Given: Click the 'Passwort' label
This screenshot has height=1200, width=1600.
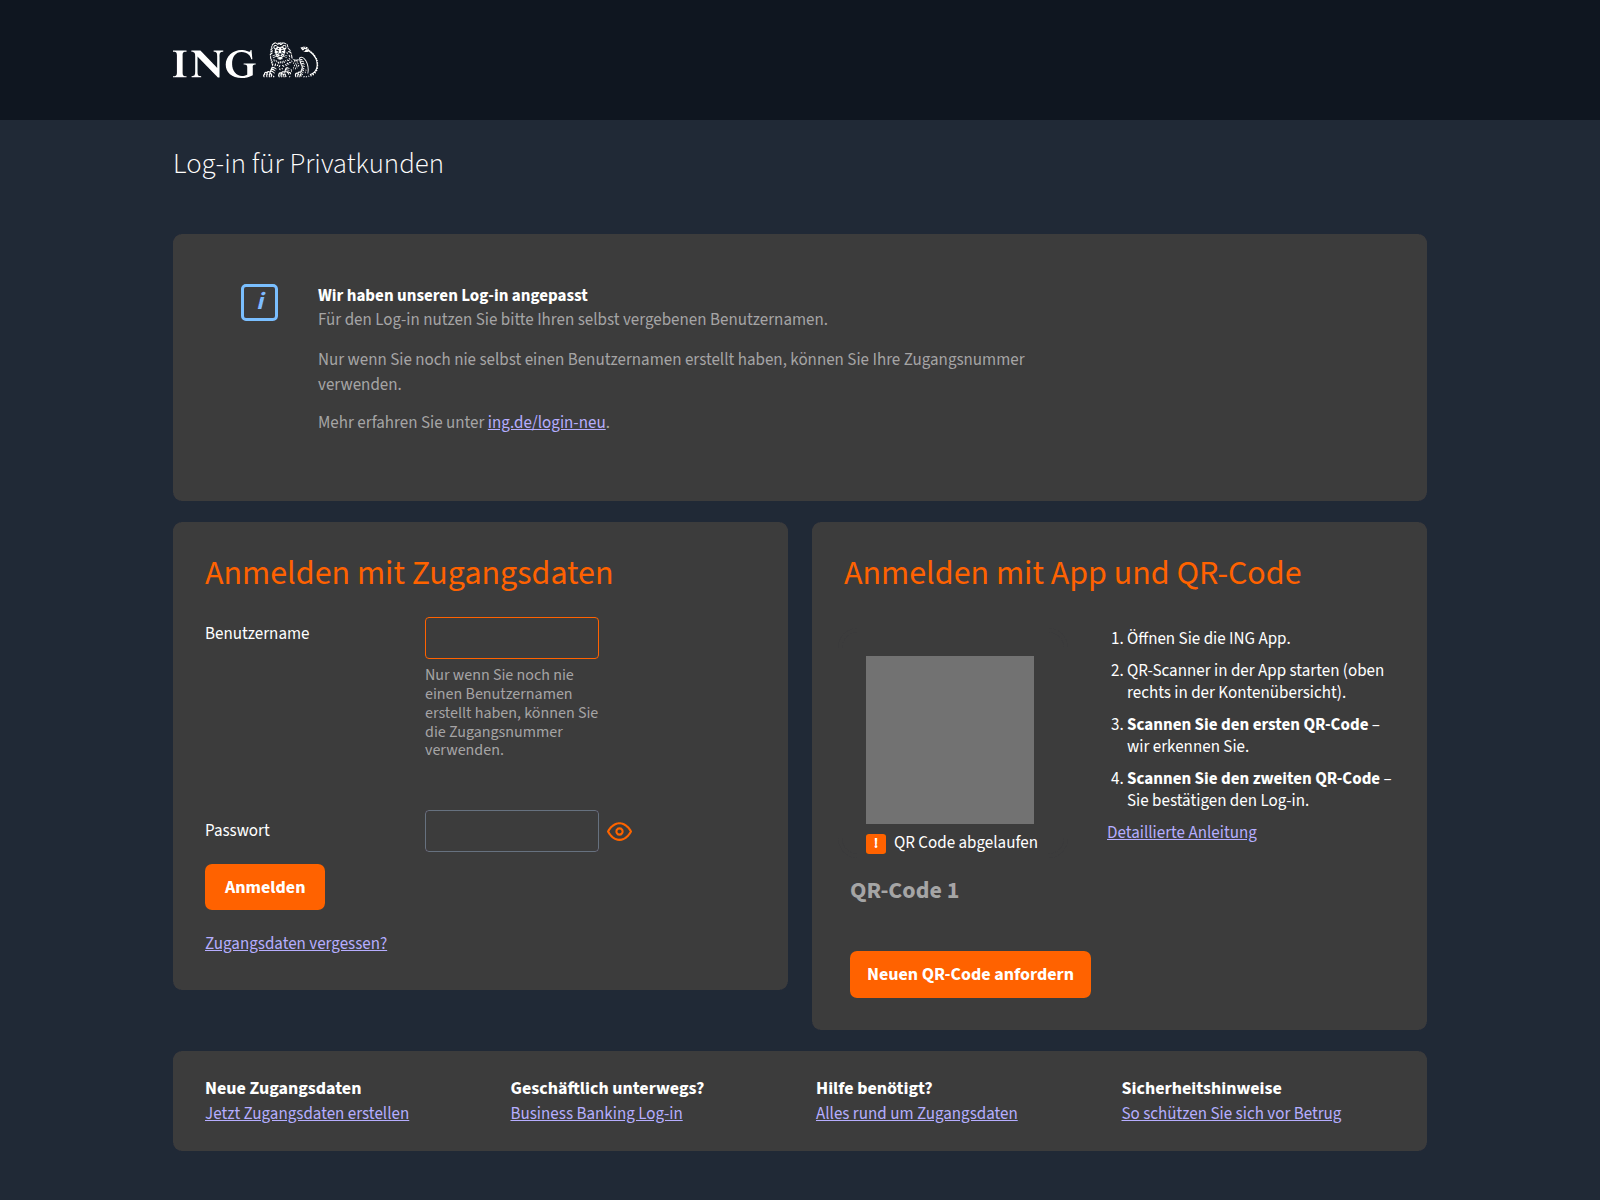Looking at the screenshot, I should 237,830.
